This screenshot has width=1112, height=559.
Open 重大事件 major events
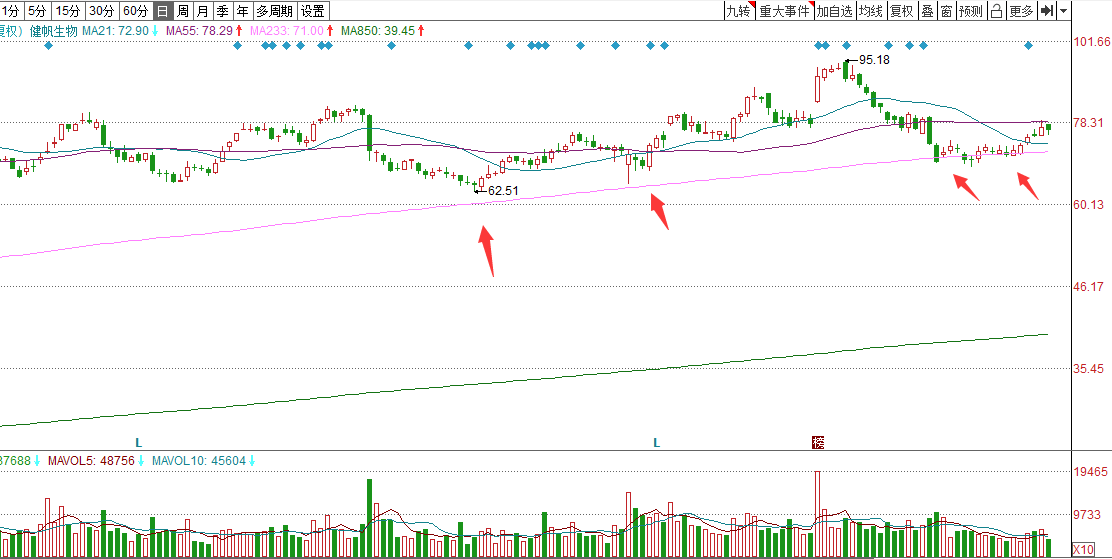coord(784,11)
